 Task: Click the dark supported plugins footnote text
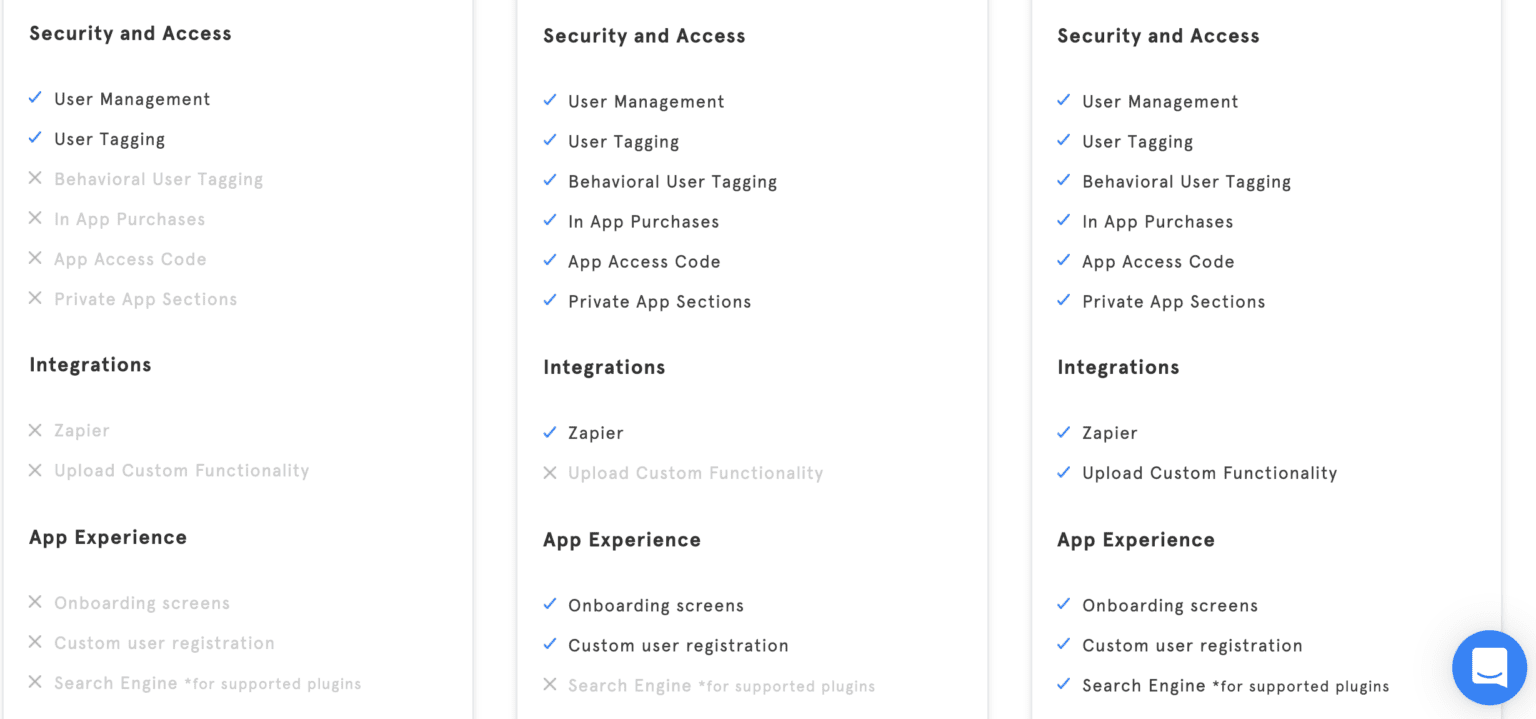coord(1300,687)
